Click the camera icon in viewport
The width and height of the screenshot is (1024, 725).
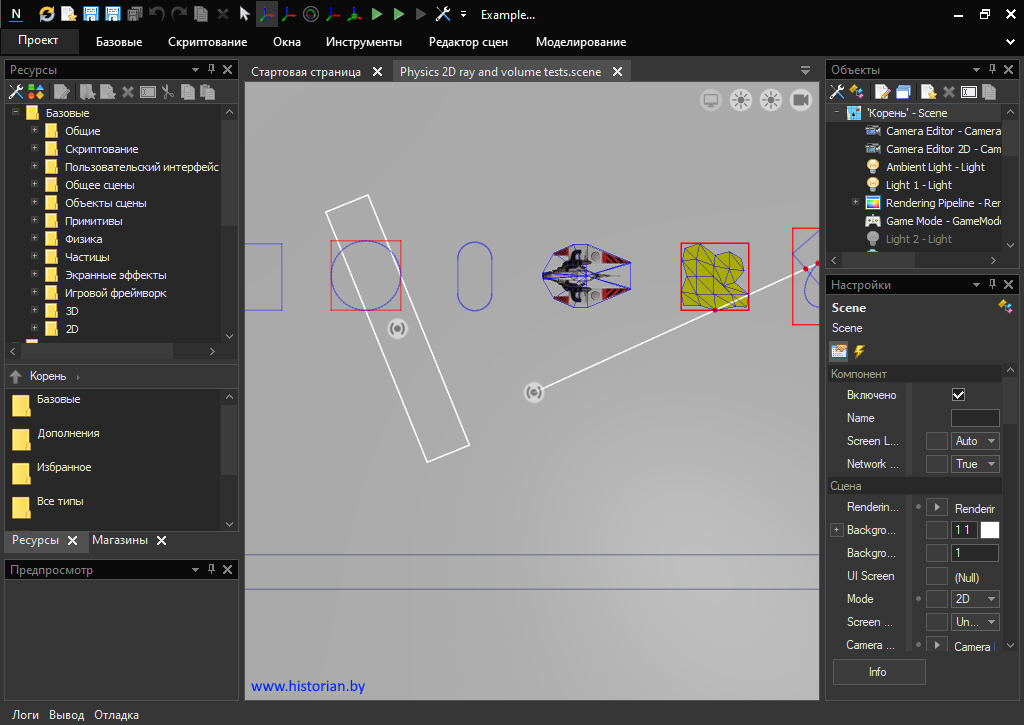point(800,99)
